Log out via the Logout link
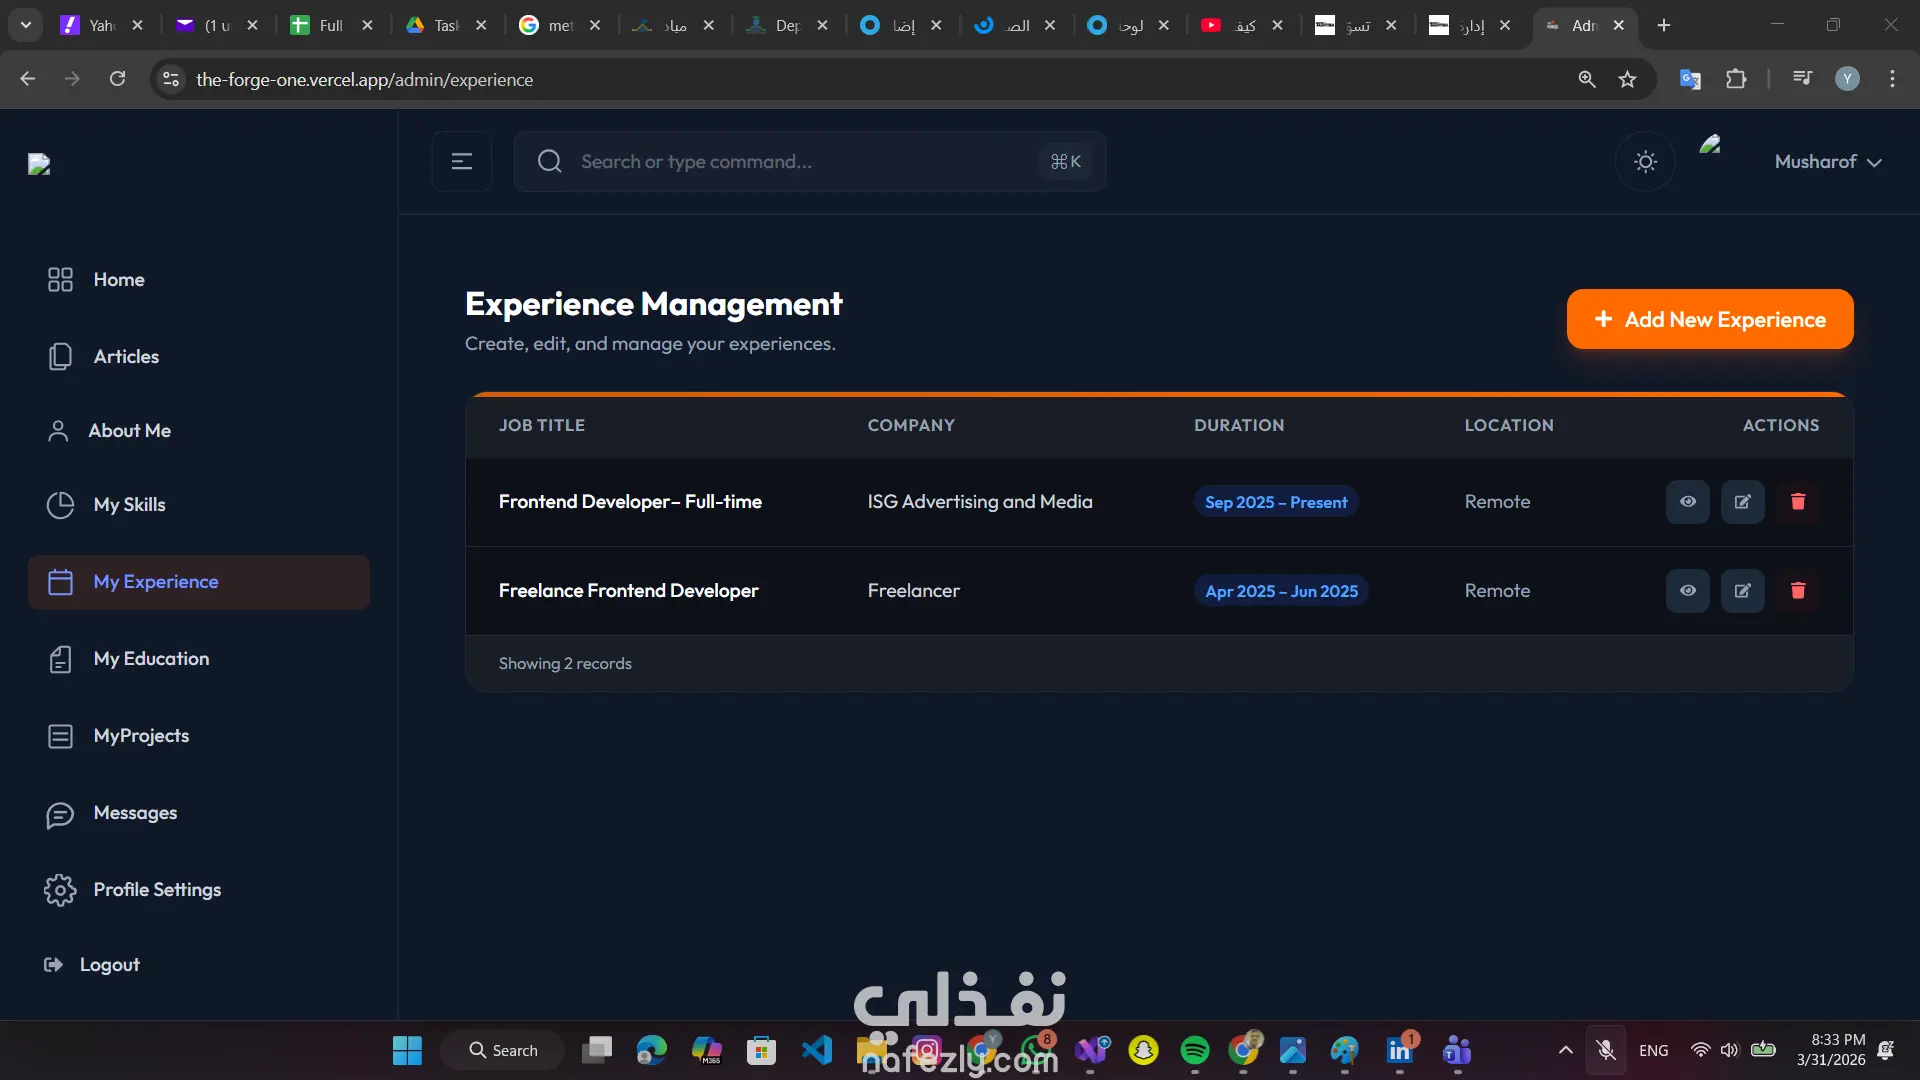This screenshot has height=1080, width=1920. click(109, 965)
